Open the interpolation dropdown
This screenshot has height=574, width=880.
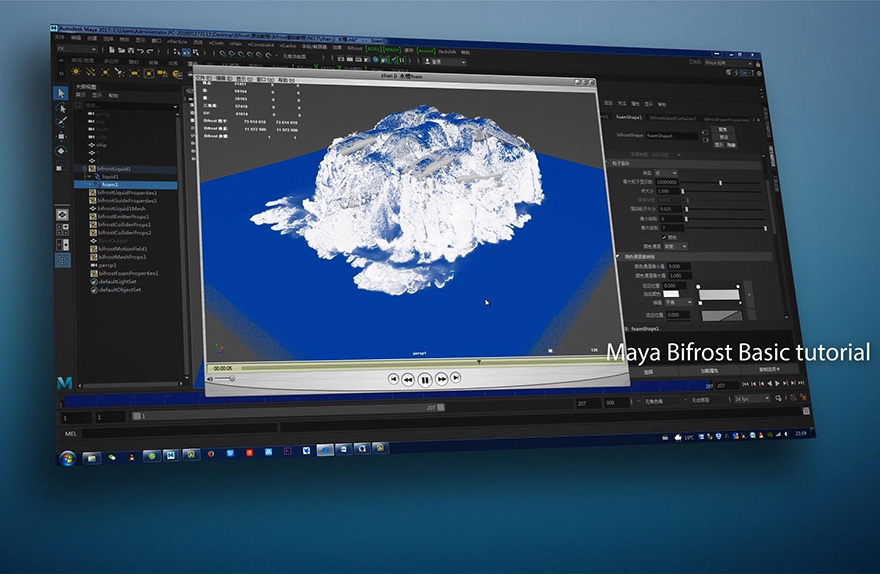coord(679,302)
